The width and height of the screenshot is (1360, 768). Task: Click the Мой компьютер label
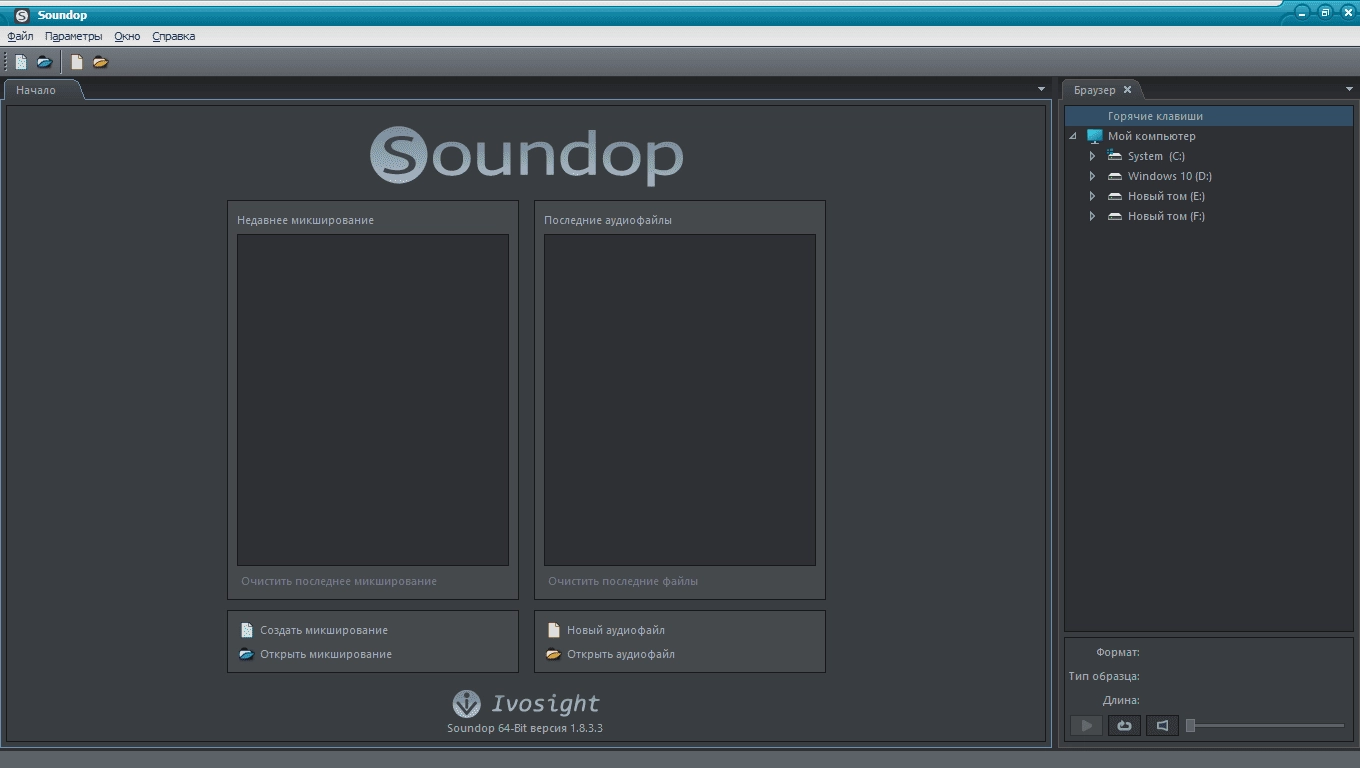point(1152,136)
